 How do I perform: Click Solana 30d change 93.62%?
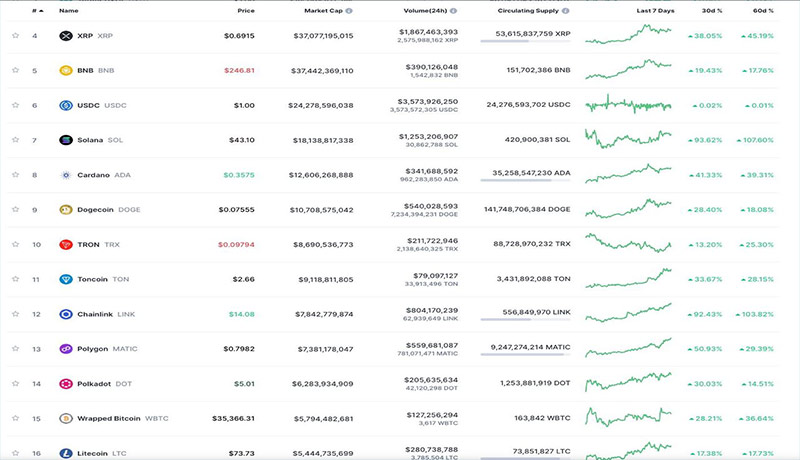[705, 140]
